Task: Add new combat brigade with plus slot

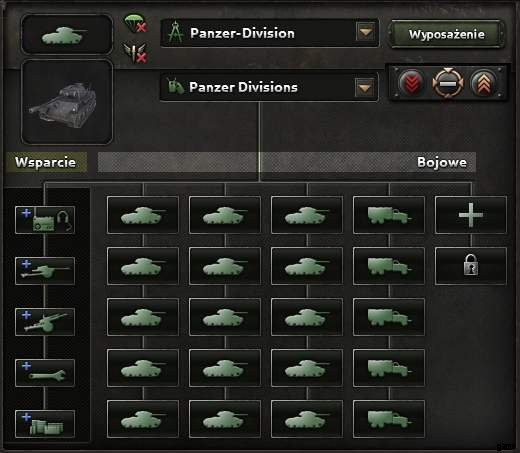Action: coord(471,215)
